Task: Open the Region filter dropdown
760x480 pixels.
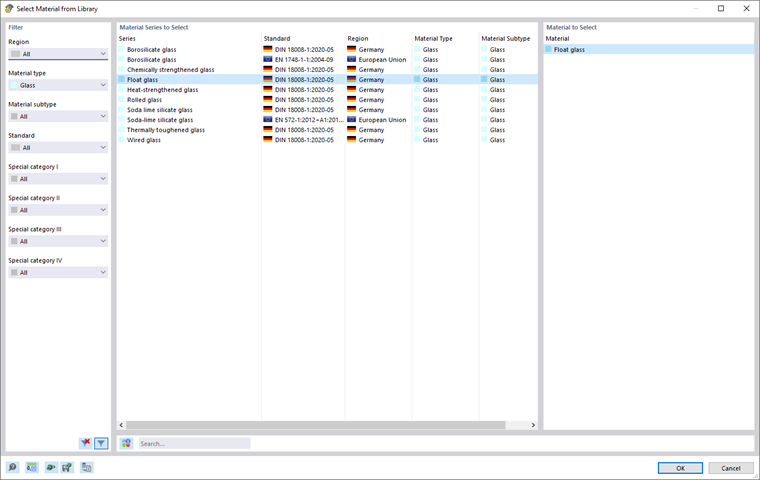Action: pos(58,54)
